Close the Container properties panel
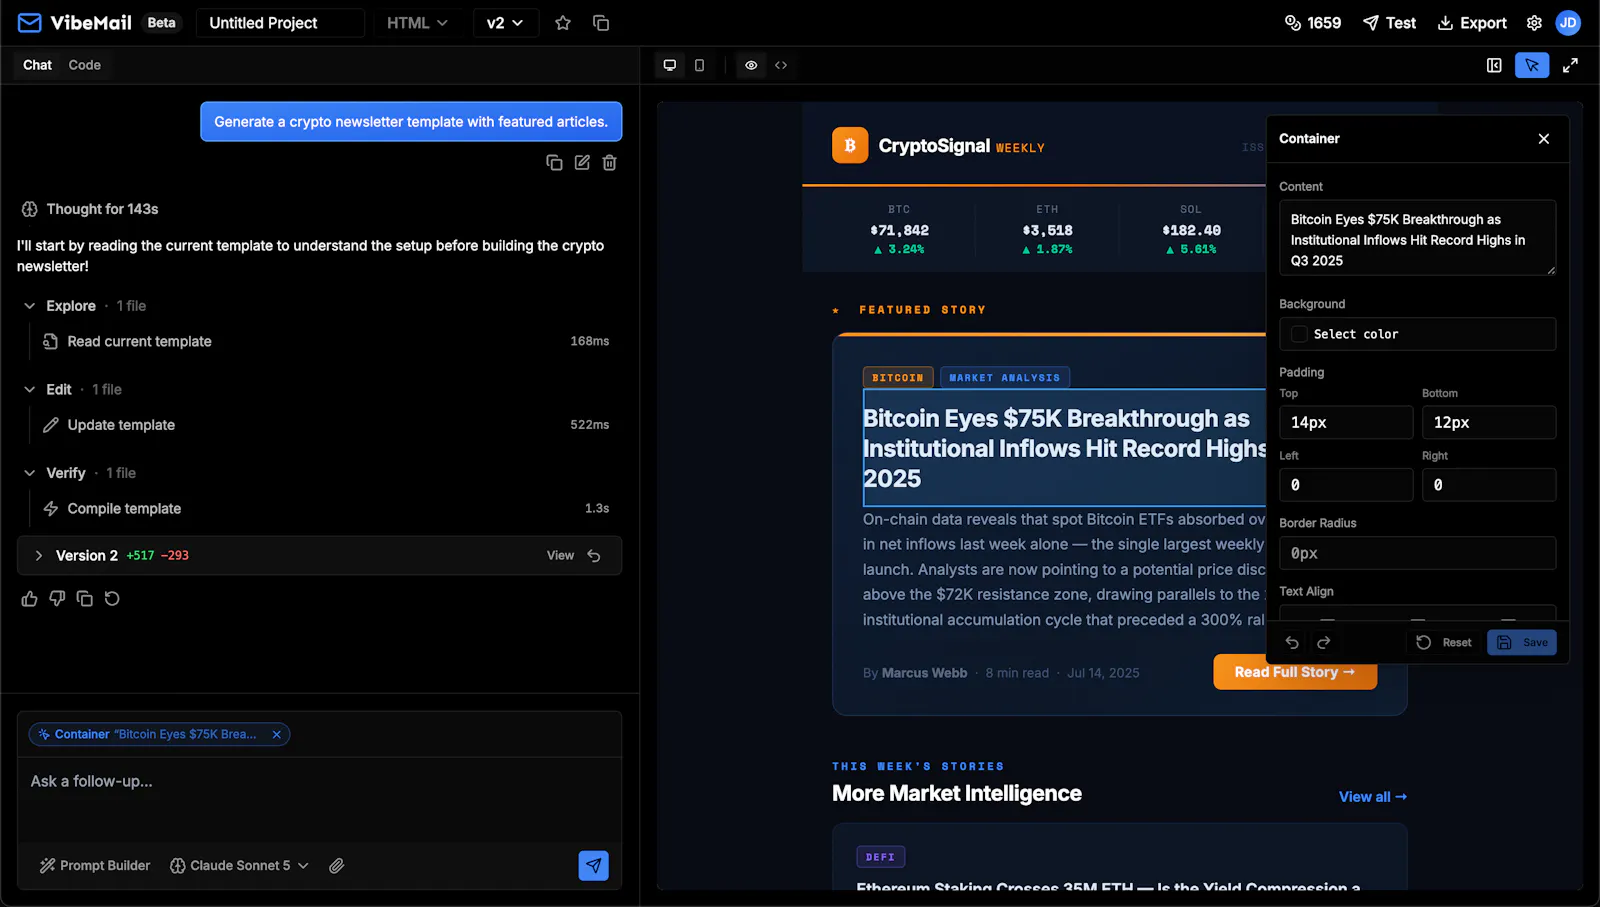 click(x=1544, y=139)
